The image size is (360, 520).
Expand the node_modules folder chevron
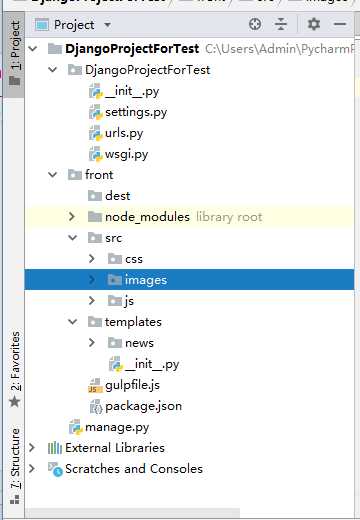tap(72, 217)
